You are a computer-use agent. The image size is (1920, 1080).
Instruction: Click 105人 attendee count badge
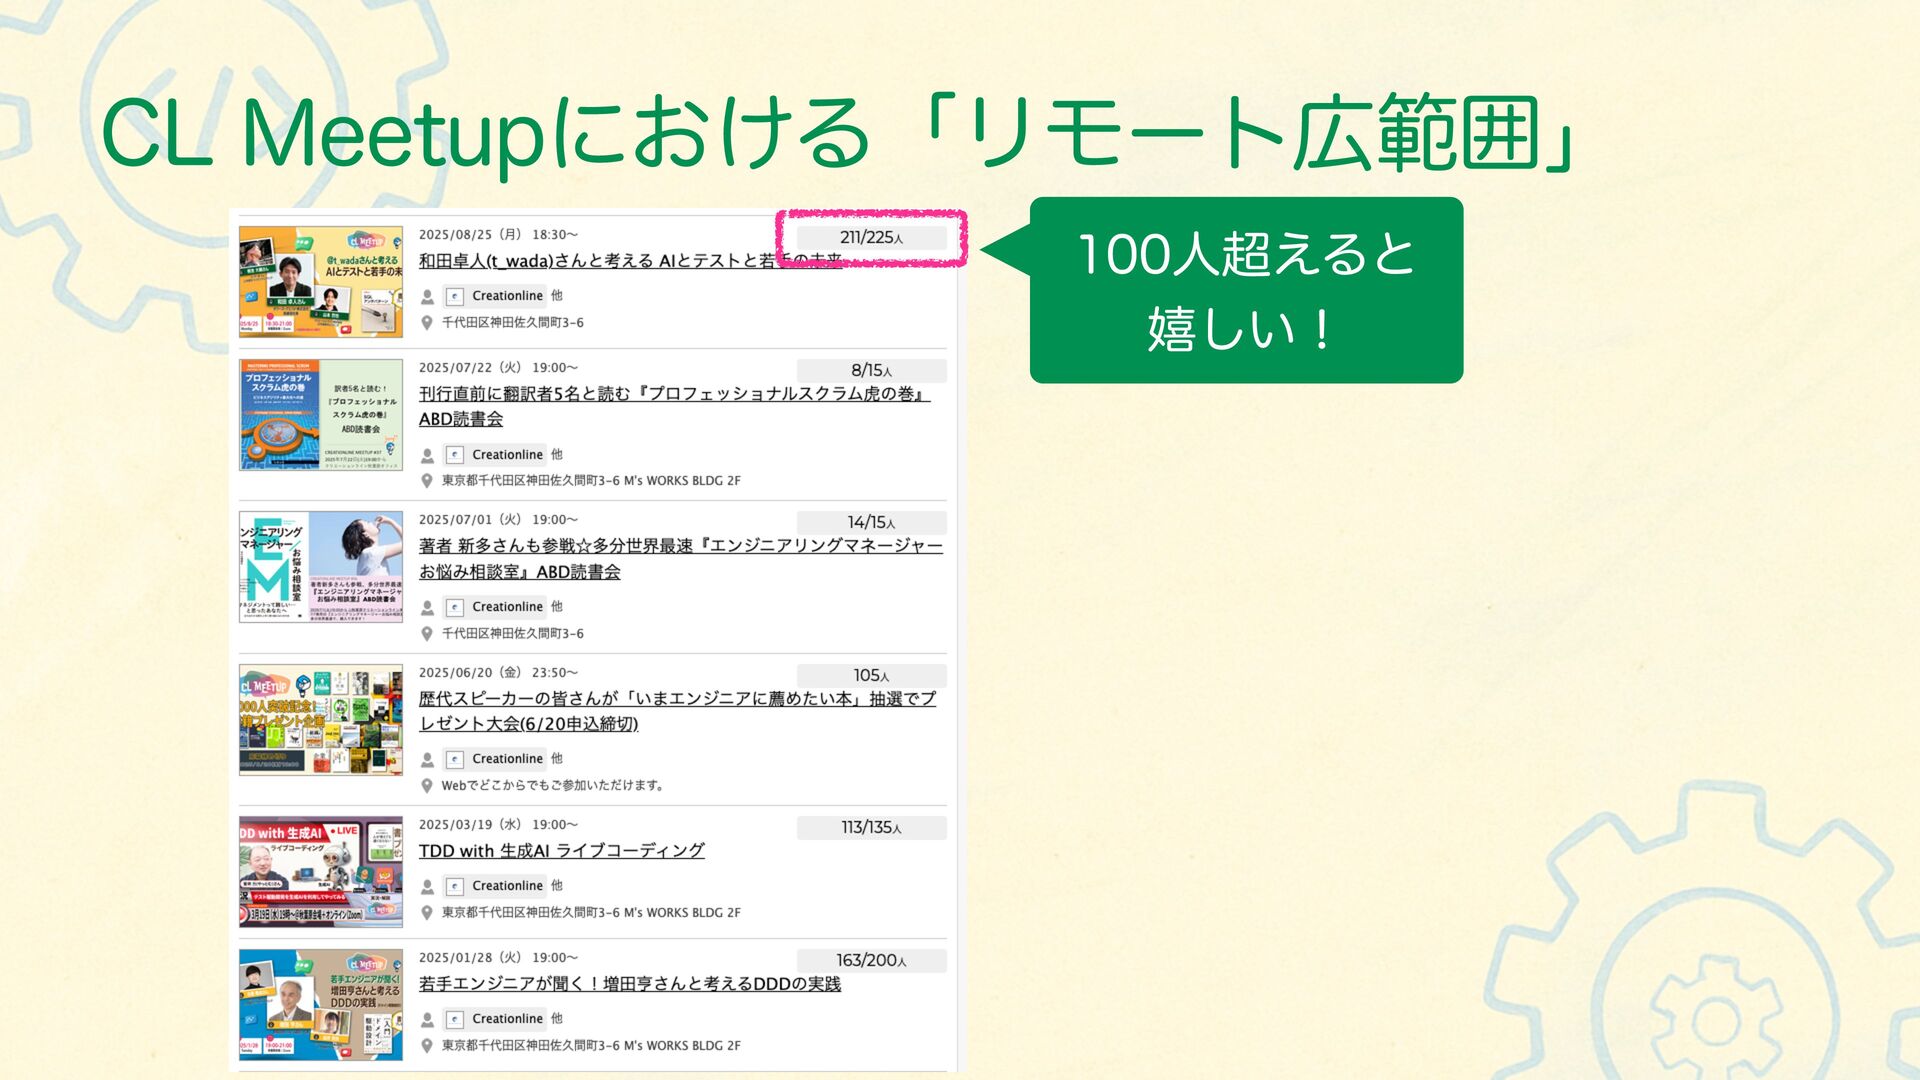pos(871,676)
